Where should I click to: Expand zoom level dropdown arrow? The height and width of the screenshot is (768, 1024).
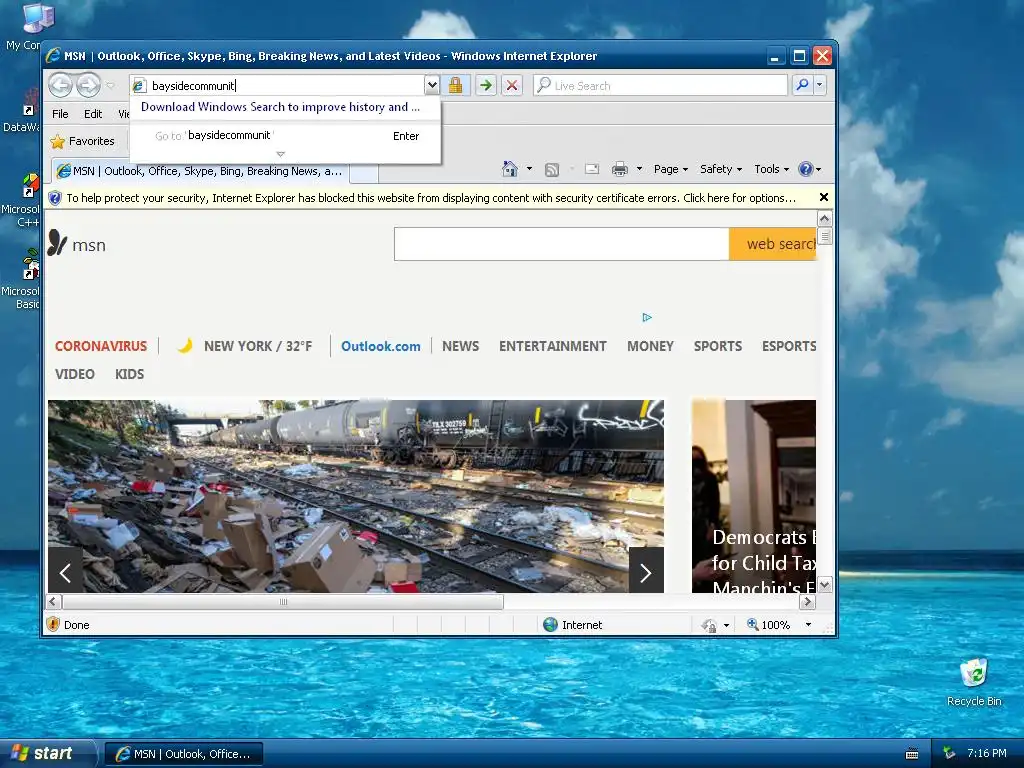point(808,625)
